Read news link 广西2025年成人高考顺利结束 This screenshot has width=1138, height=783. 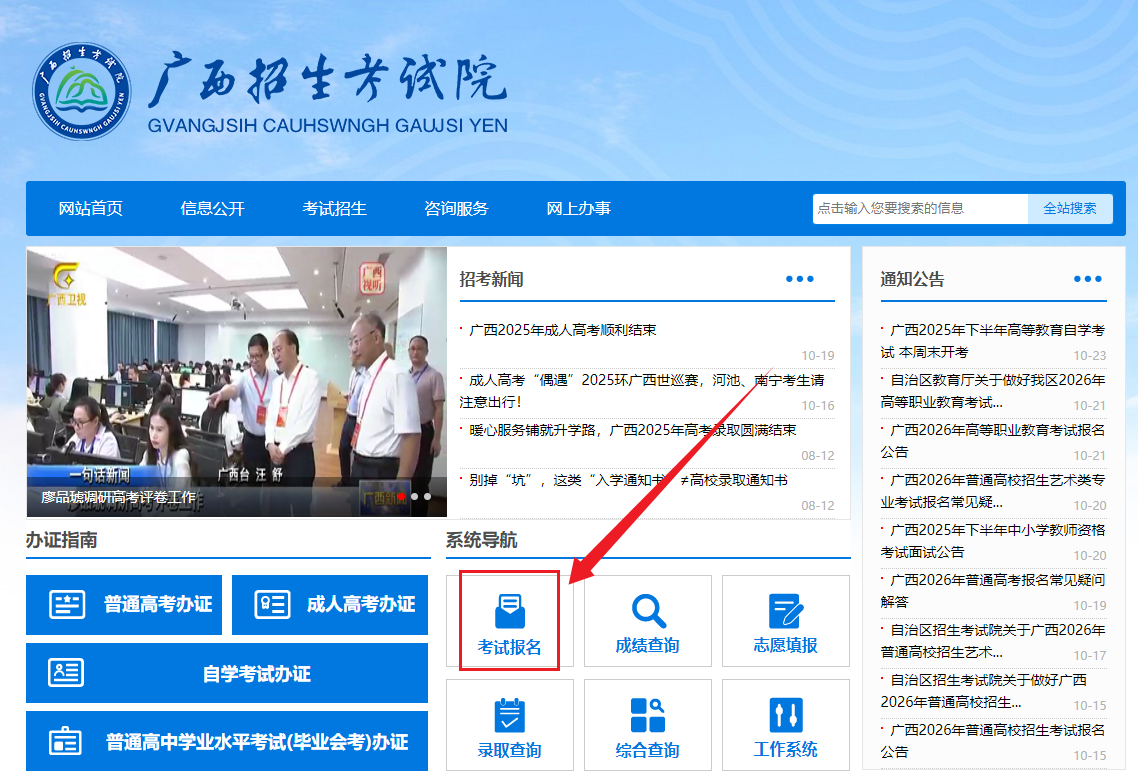563,330
